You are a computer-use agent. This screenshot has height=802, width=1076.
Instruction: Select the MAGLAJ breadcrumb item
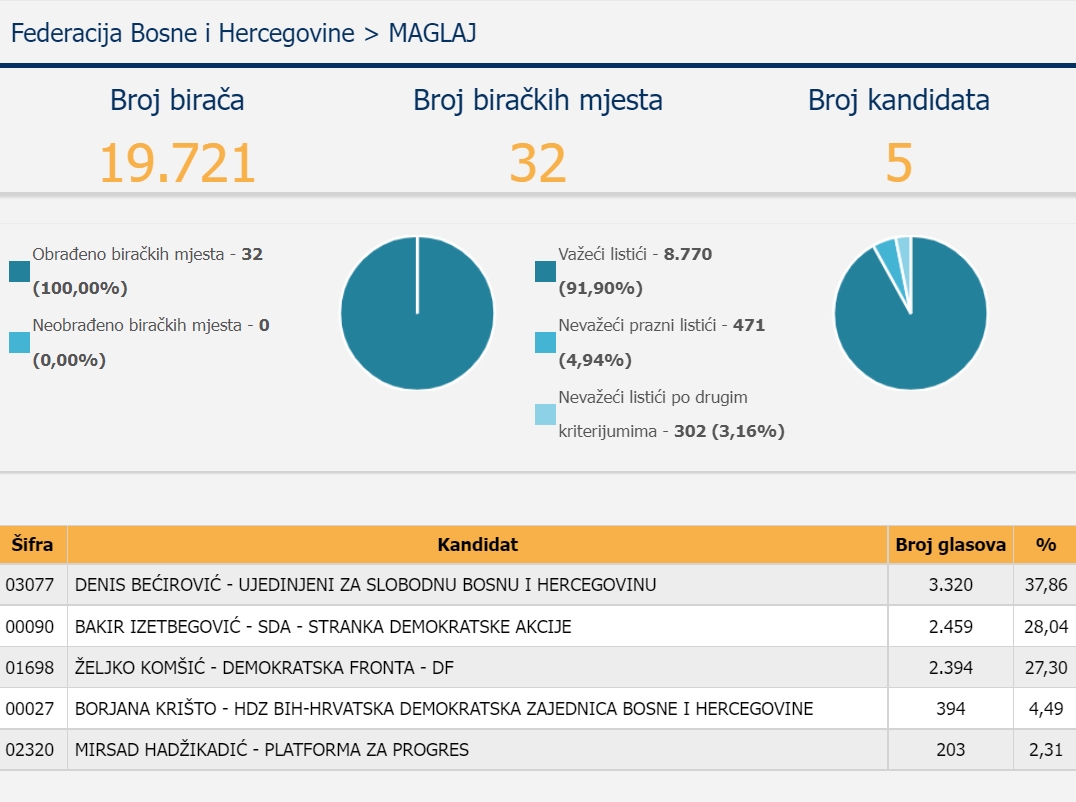pyautogui.click(x=432, y=33)
